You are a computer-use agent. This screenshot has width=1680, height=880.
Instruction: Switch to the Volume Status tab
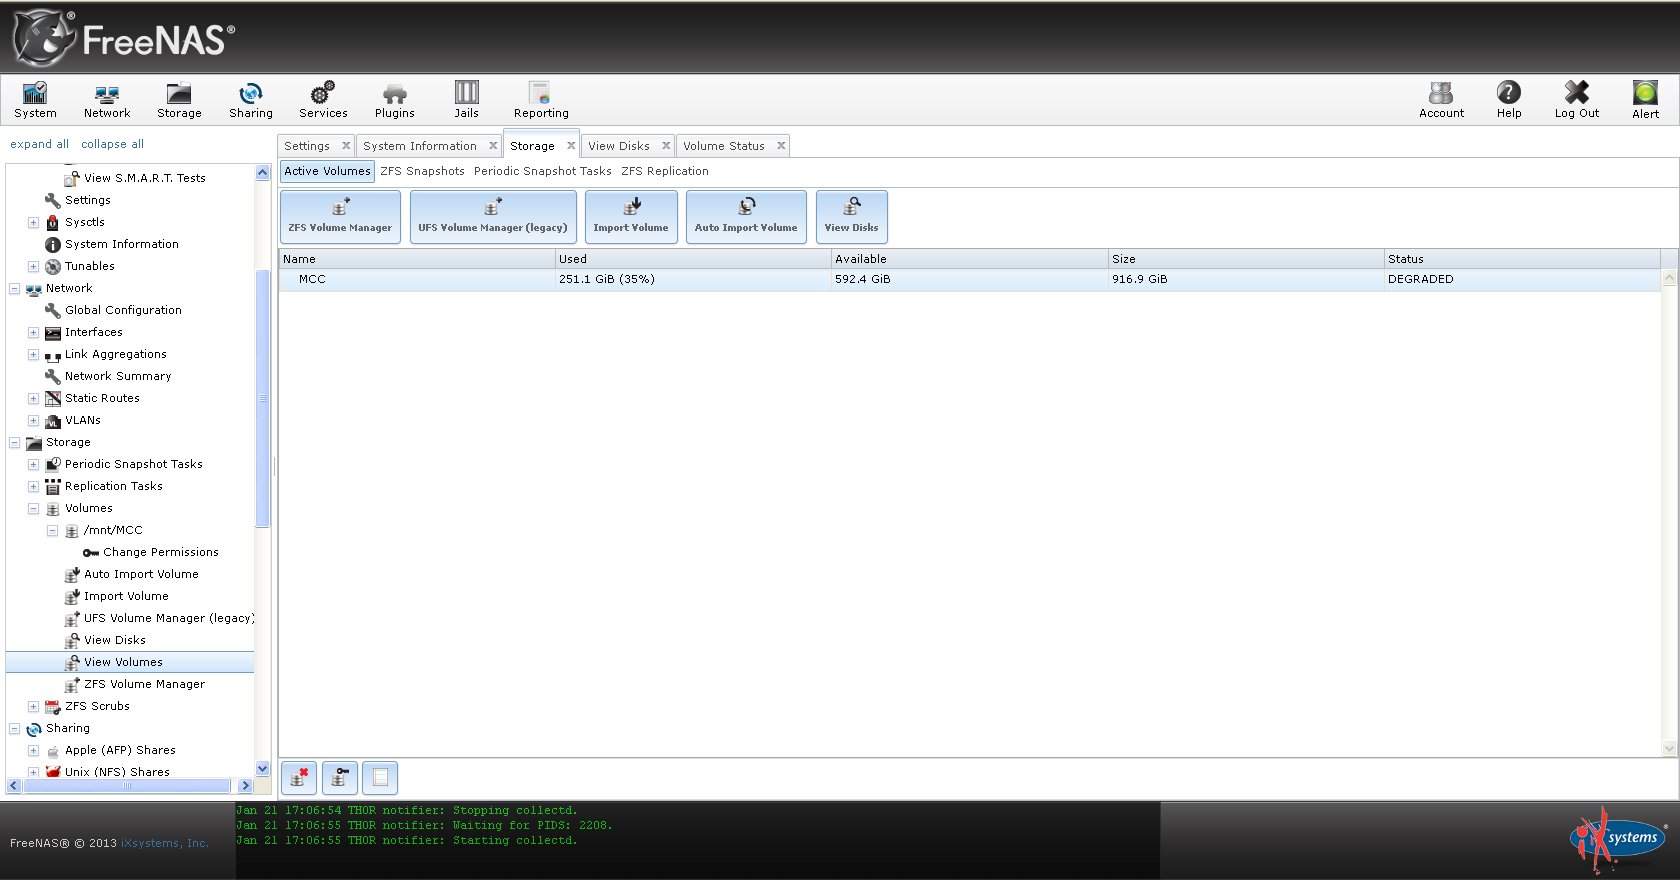724,146
